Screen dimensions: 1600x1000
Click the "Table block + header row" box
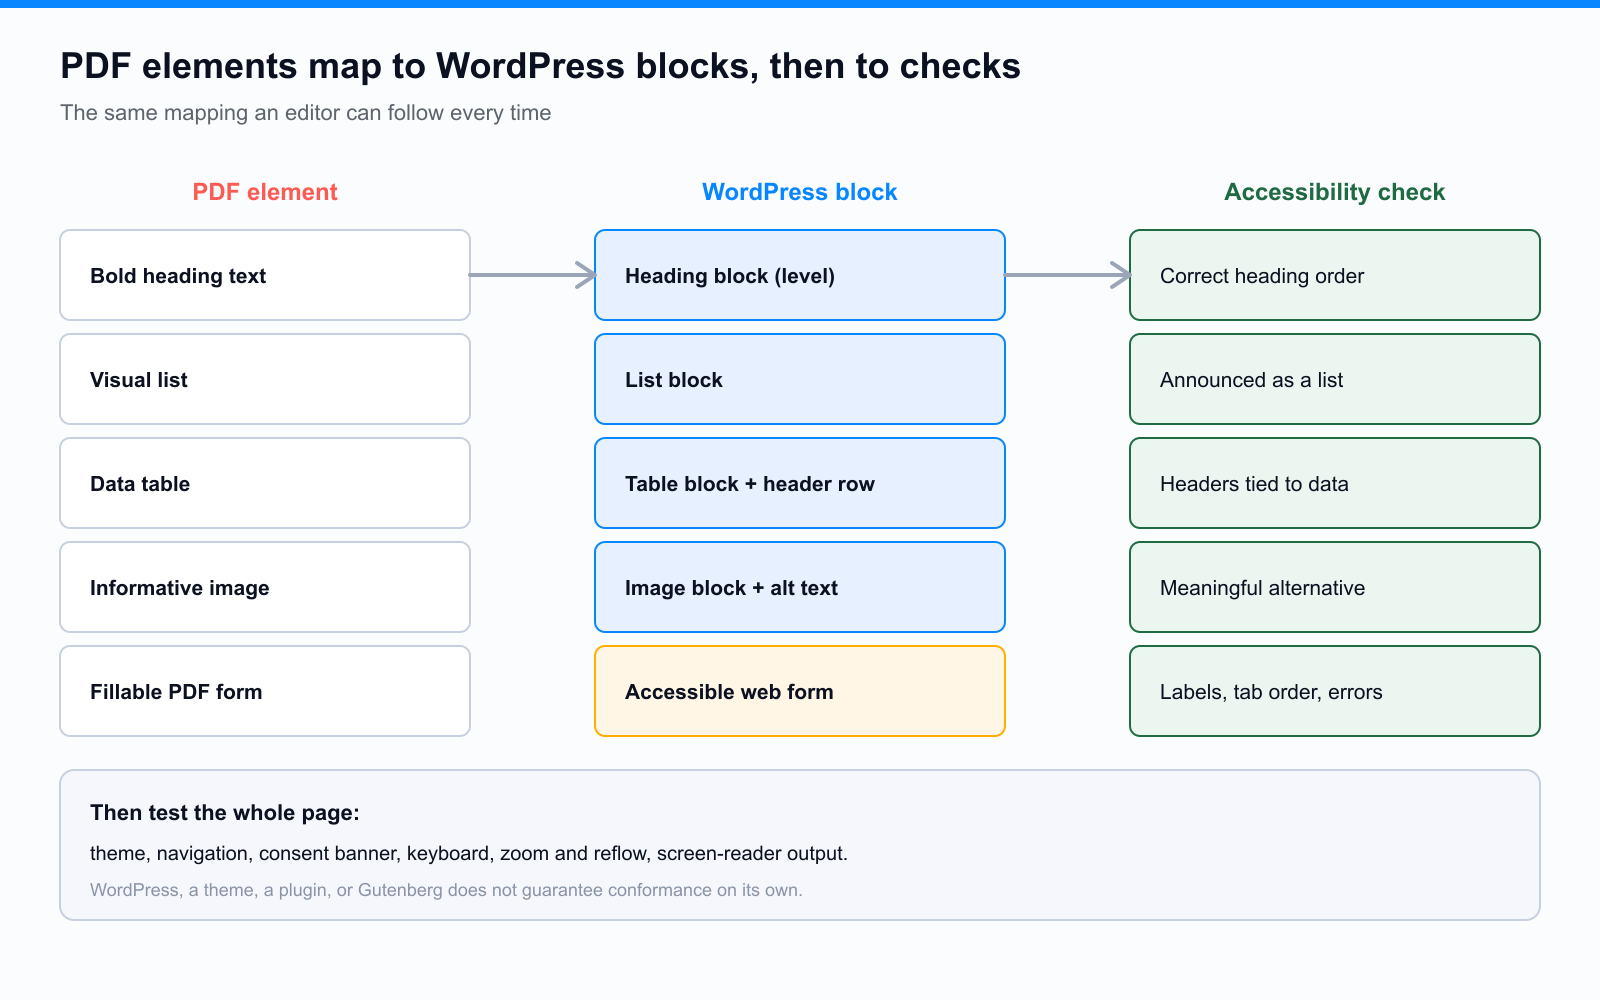(800, 483)
